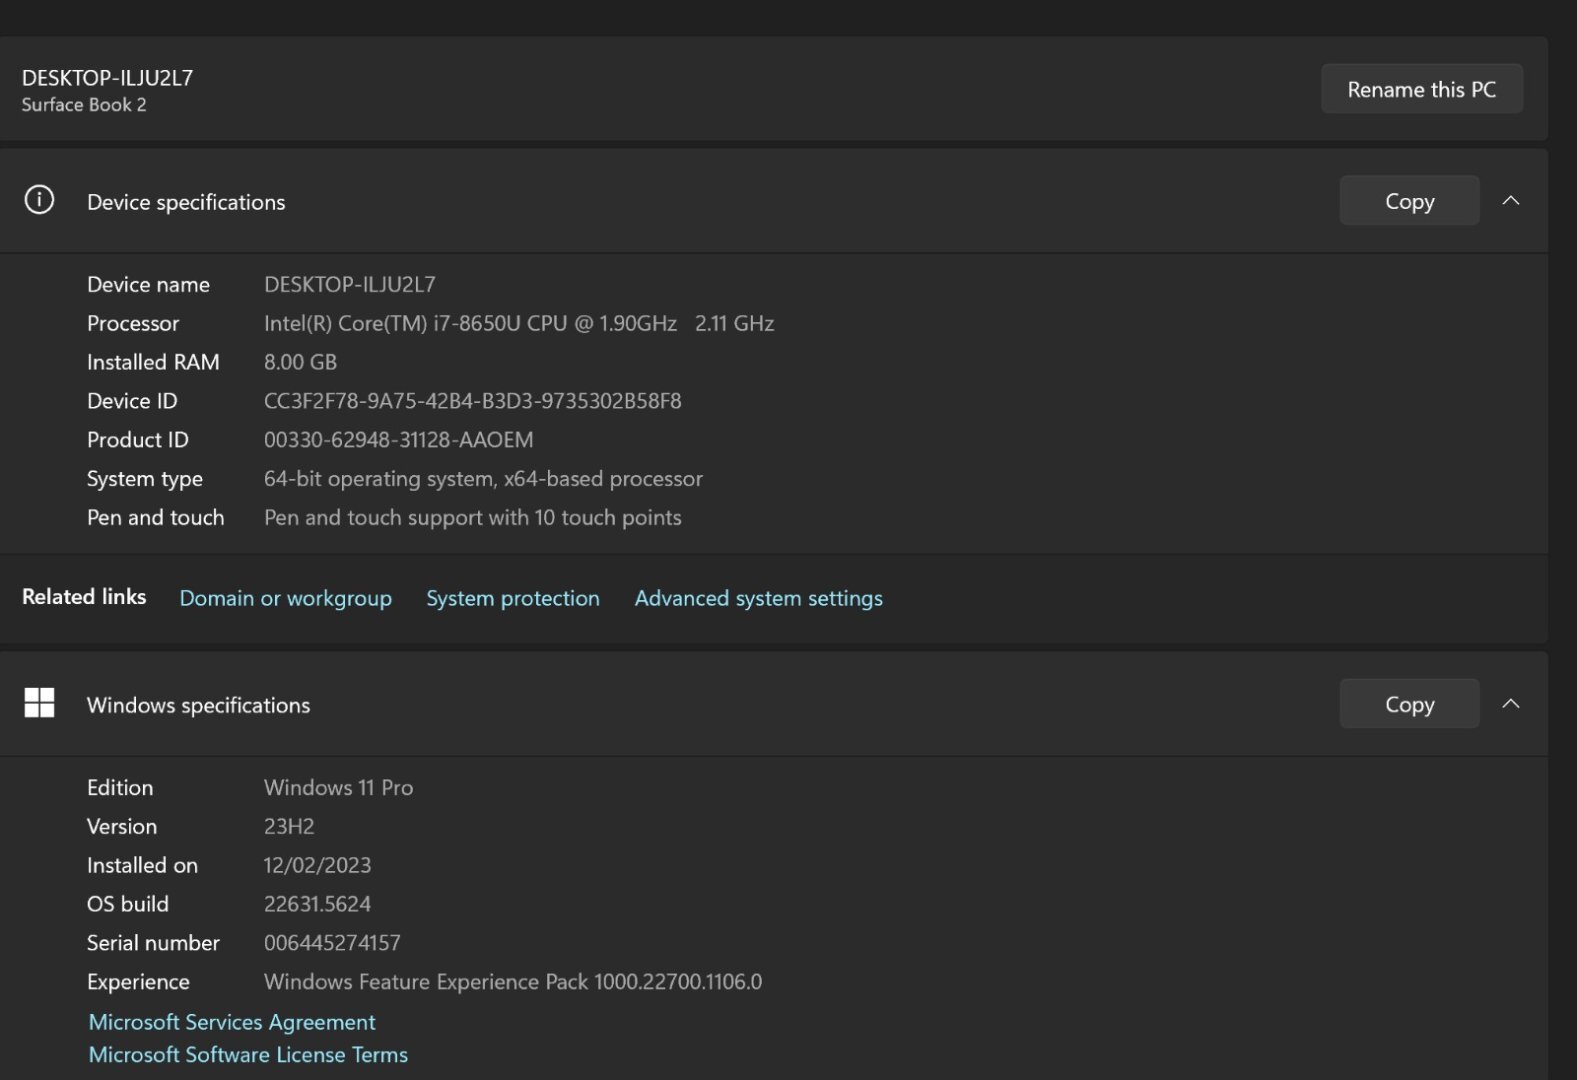Copy the Windows specifications
The image size is (1577, 1080).
pyautogui.click(x=1409, y=704)
